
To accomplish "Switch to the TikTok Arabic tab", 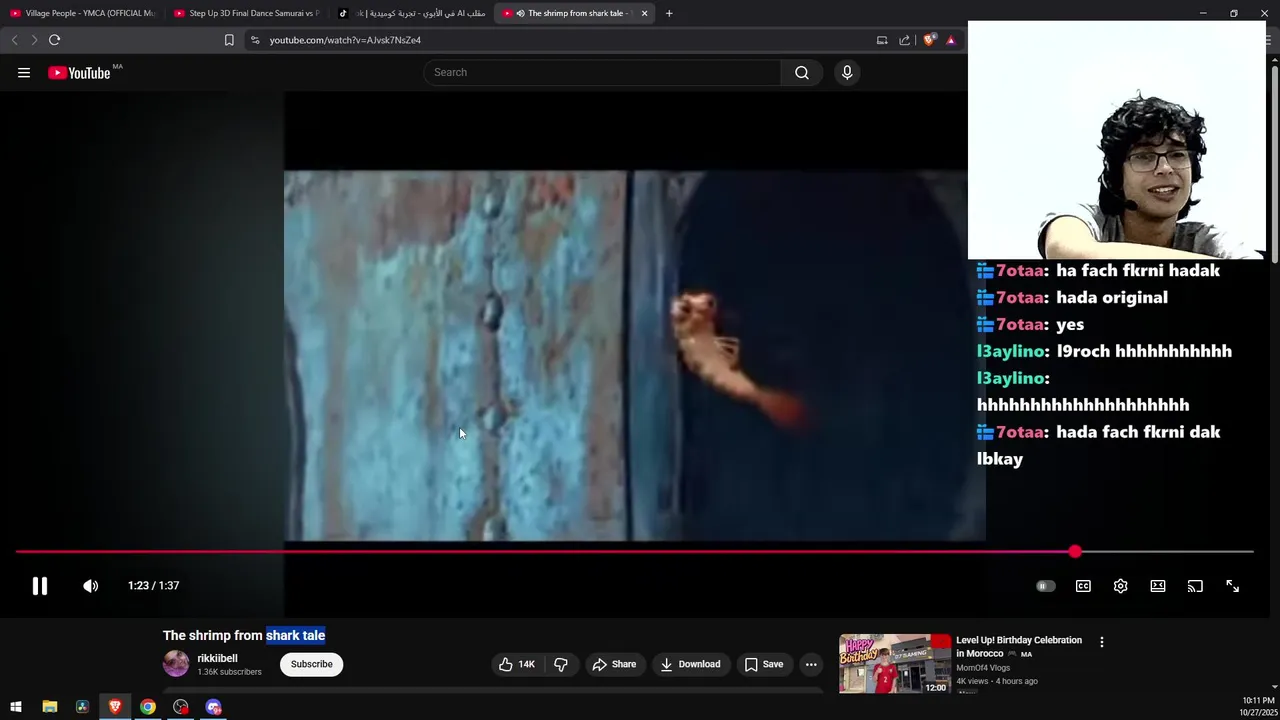I will (x=412, y=13).
